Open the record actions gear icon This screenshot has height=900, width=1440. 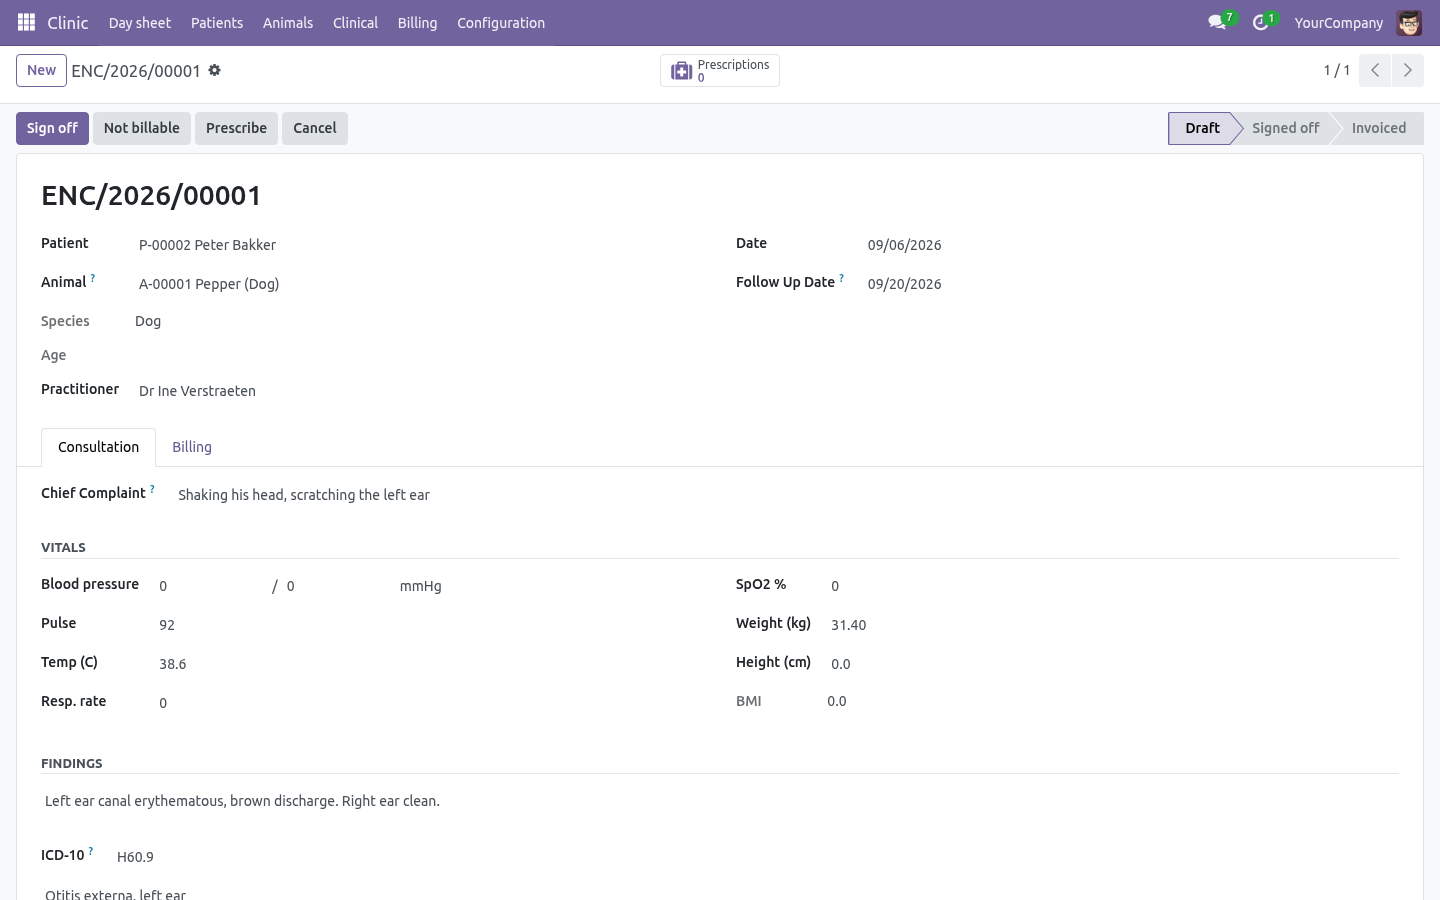(214, 70)
